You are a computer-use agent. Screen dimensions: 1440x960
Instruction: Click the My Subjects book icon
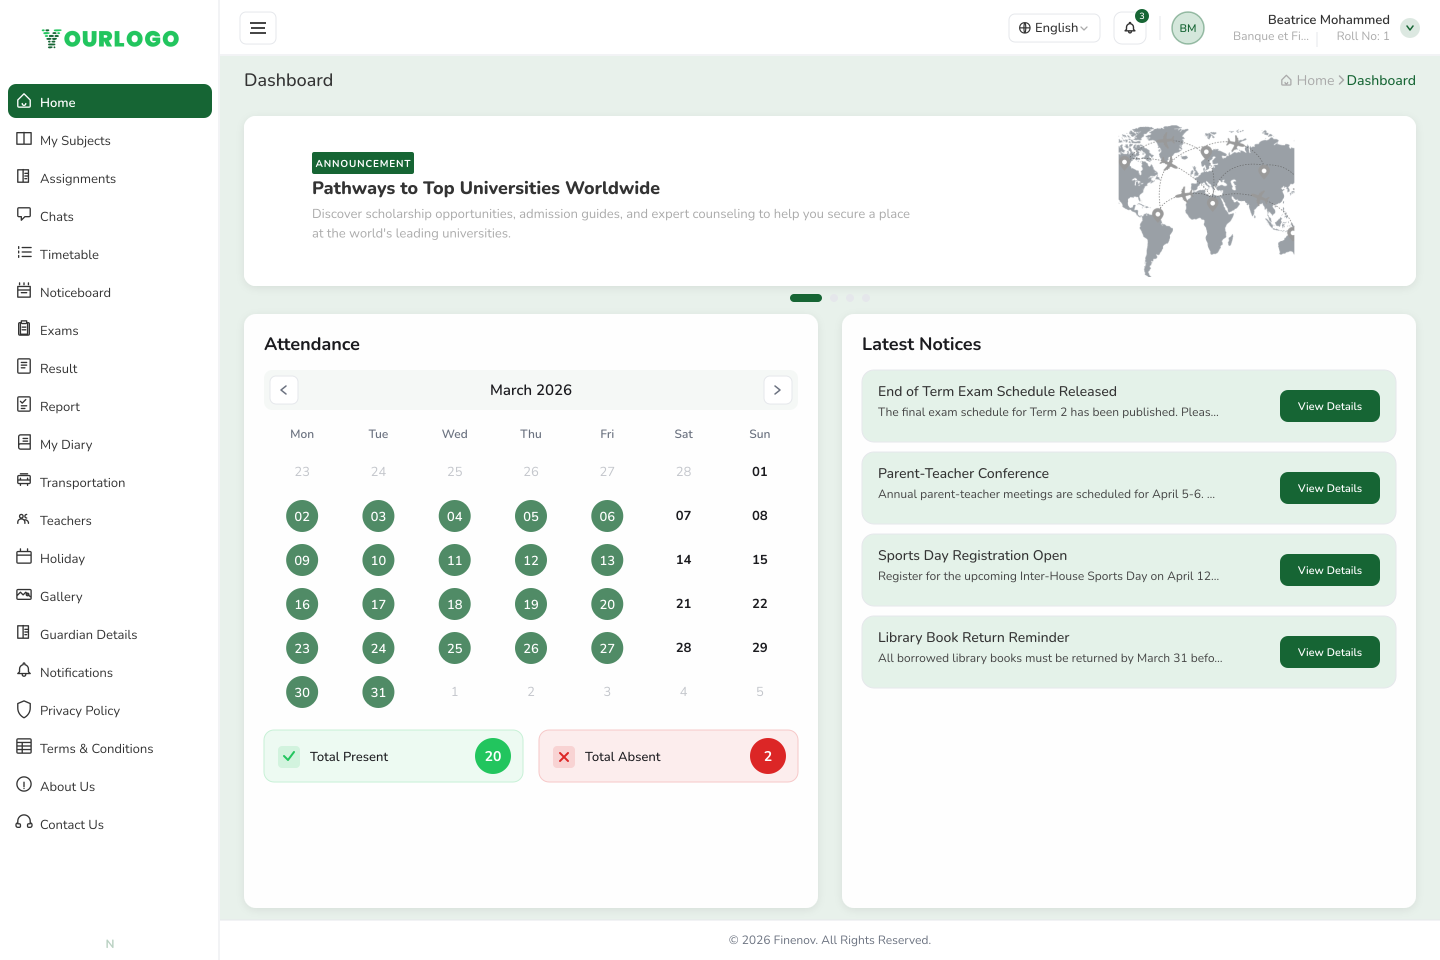point(24,139)
